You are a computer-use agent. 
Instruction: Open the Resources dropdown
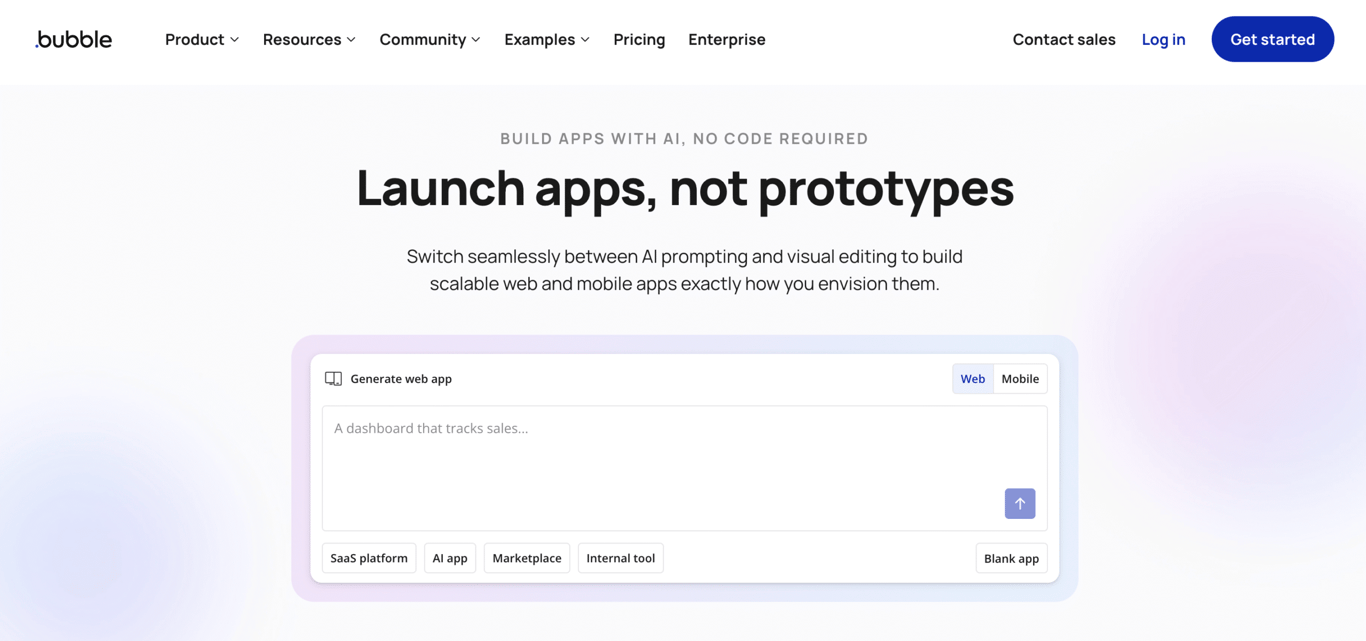[308, 39]
